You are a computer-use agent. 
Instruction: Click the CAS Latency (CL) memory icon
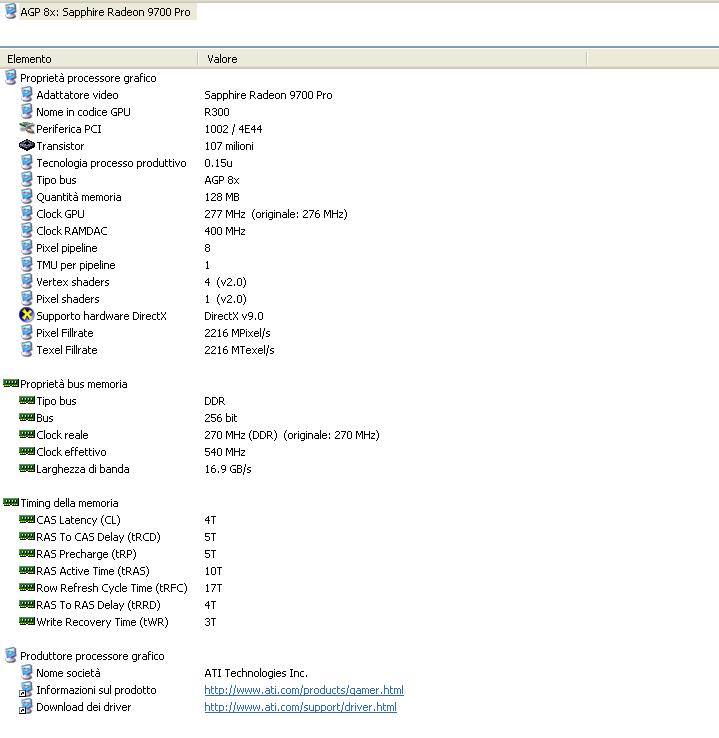click(27, 519)
